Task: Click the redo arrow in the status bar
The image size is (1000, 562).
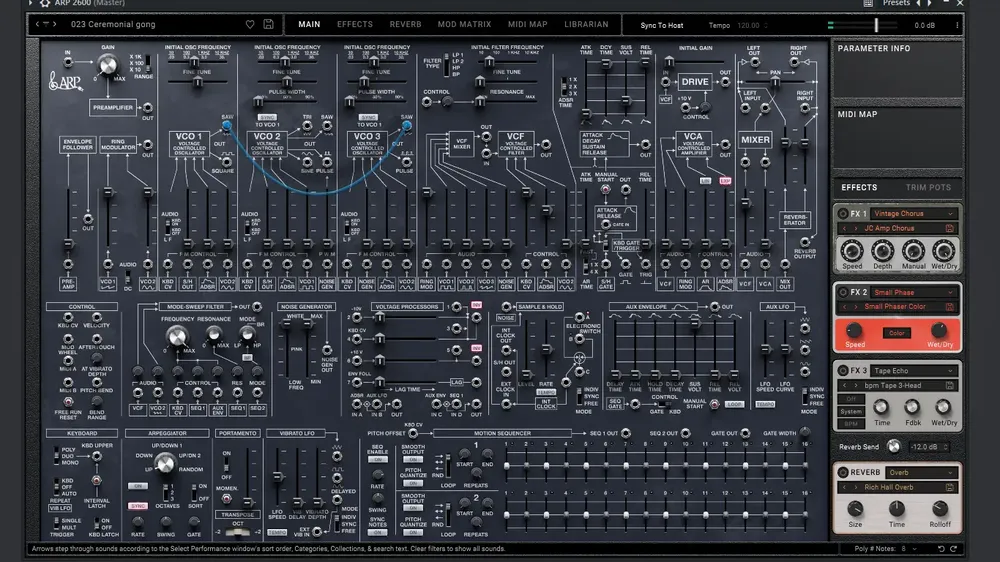Action: 953,549
